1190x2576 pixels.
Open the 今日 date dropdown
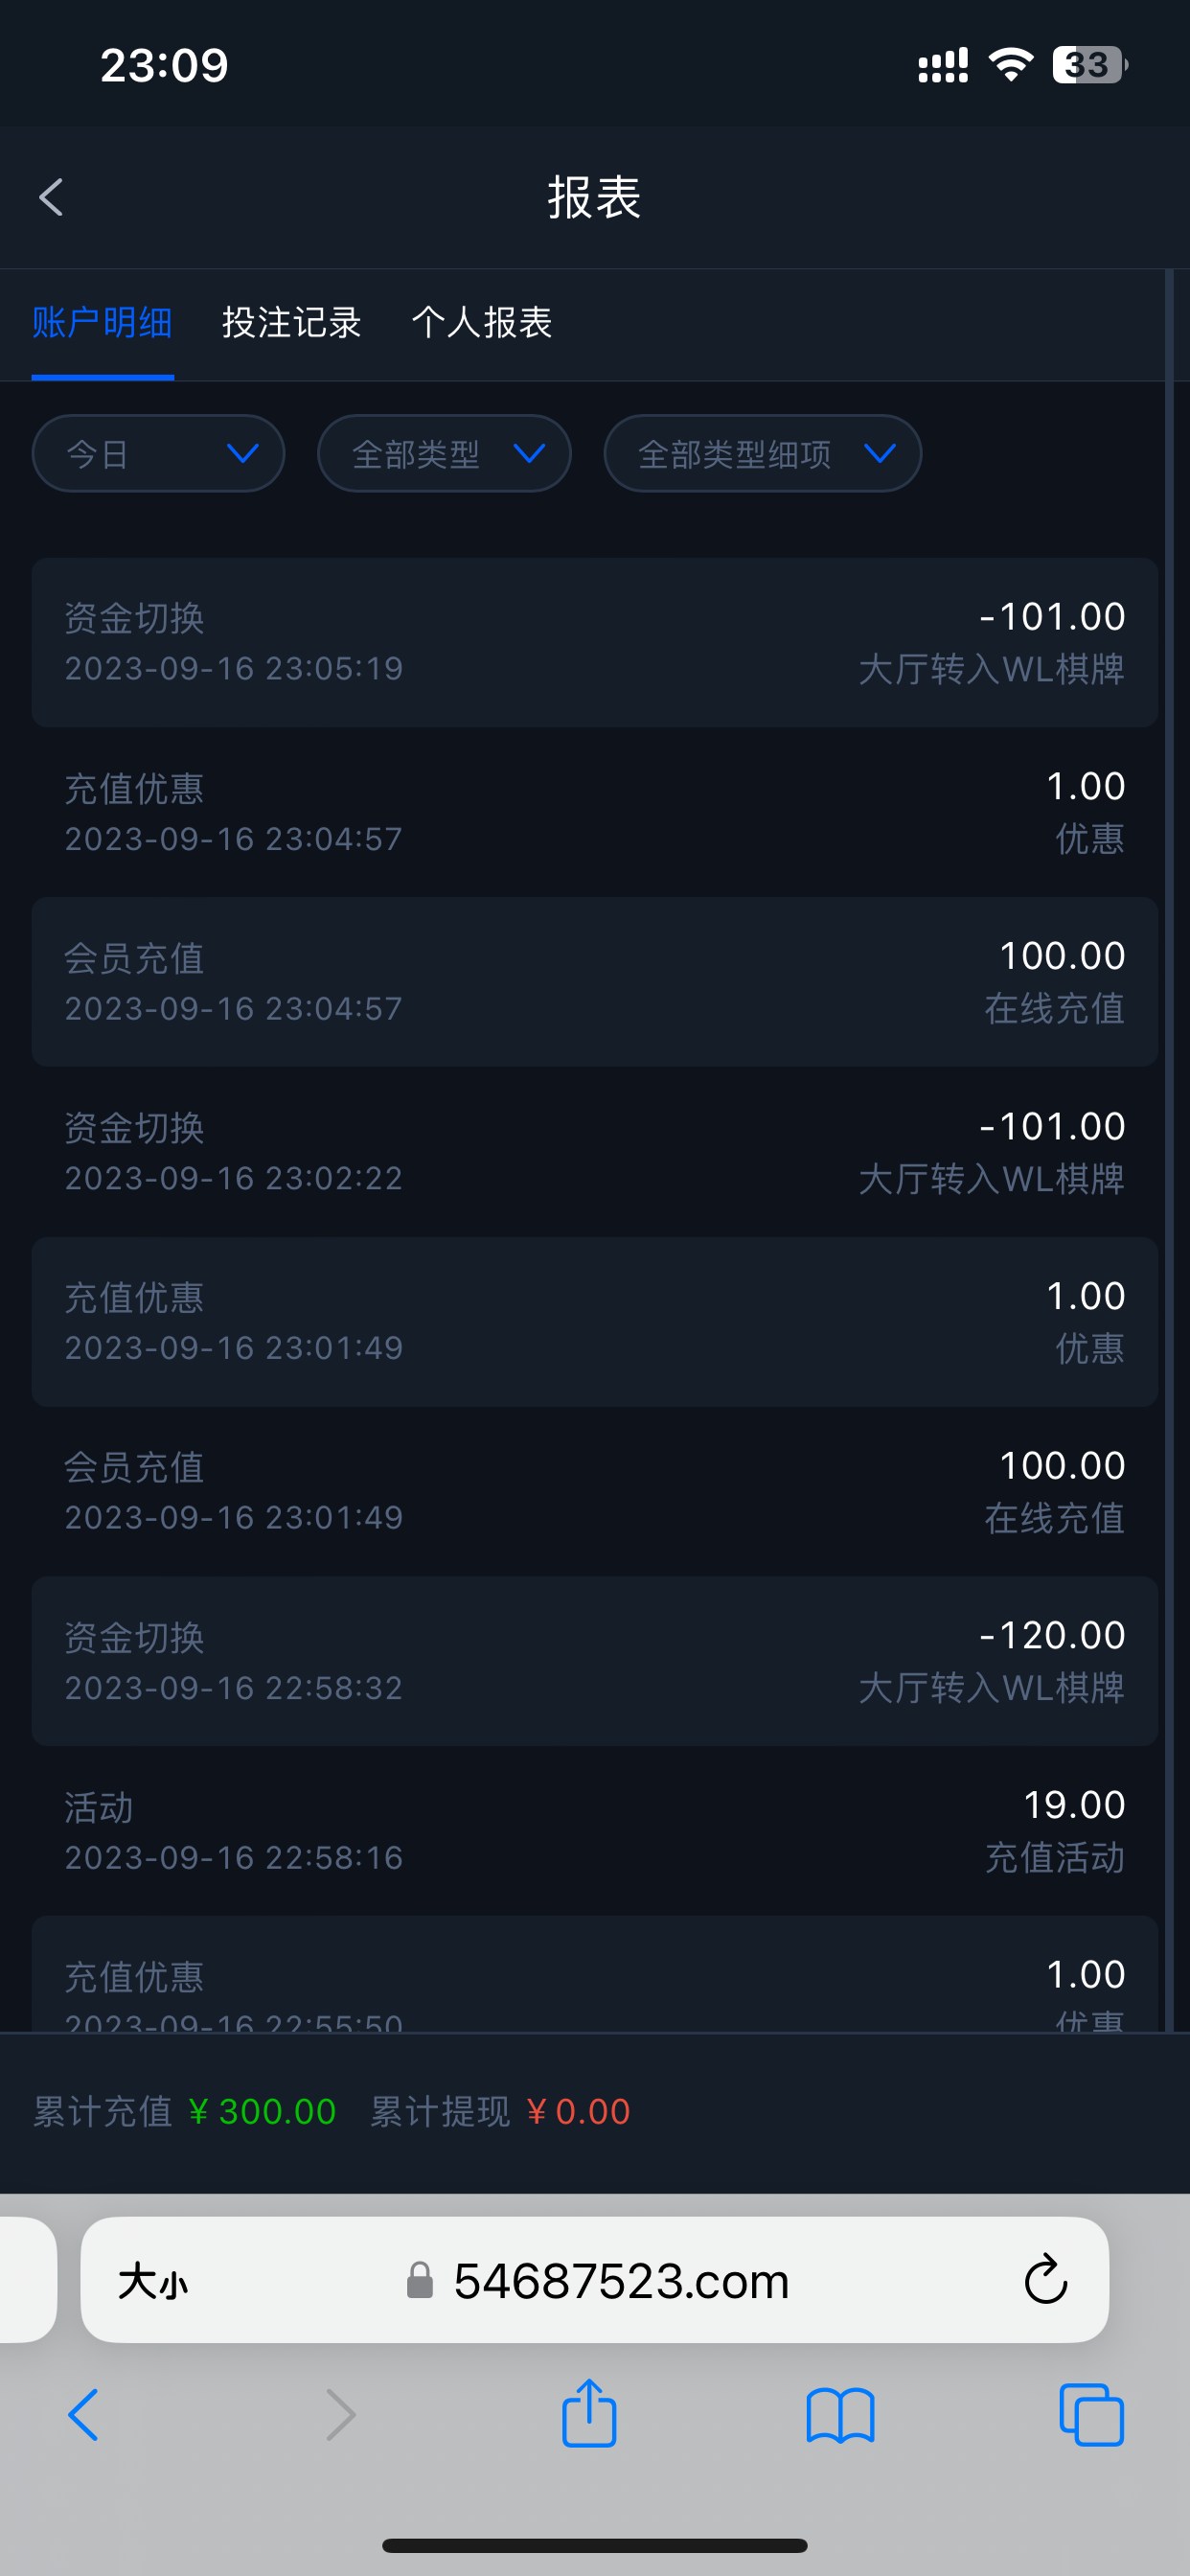tap(158, 454)
